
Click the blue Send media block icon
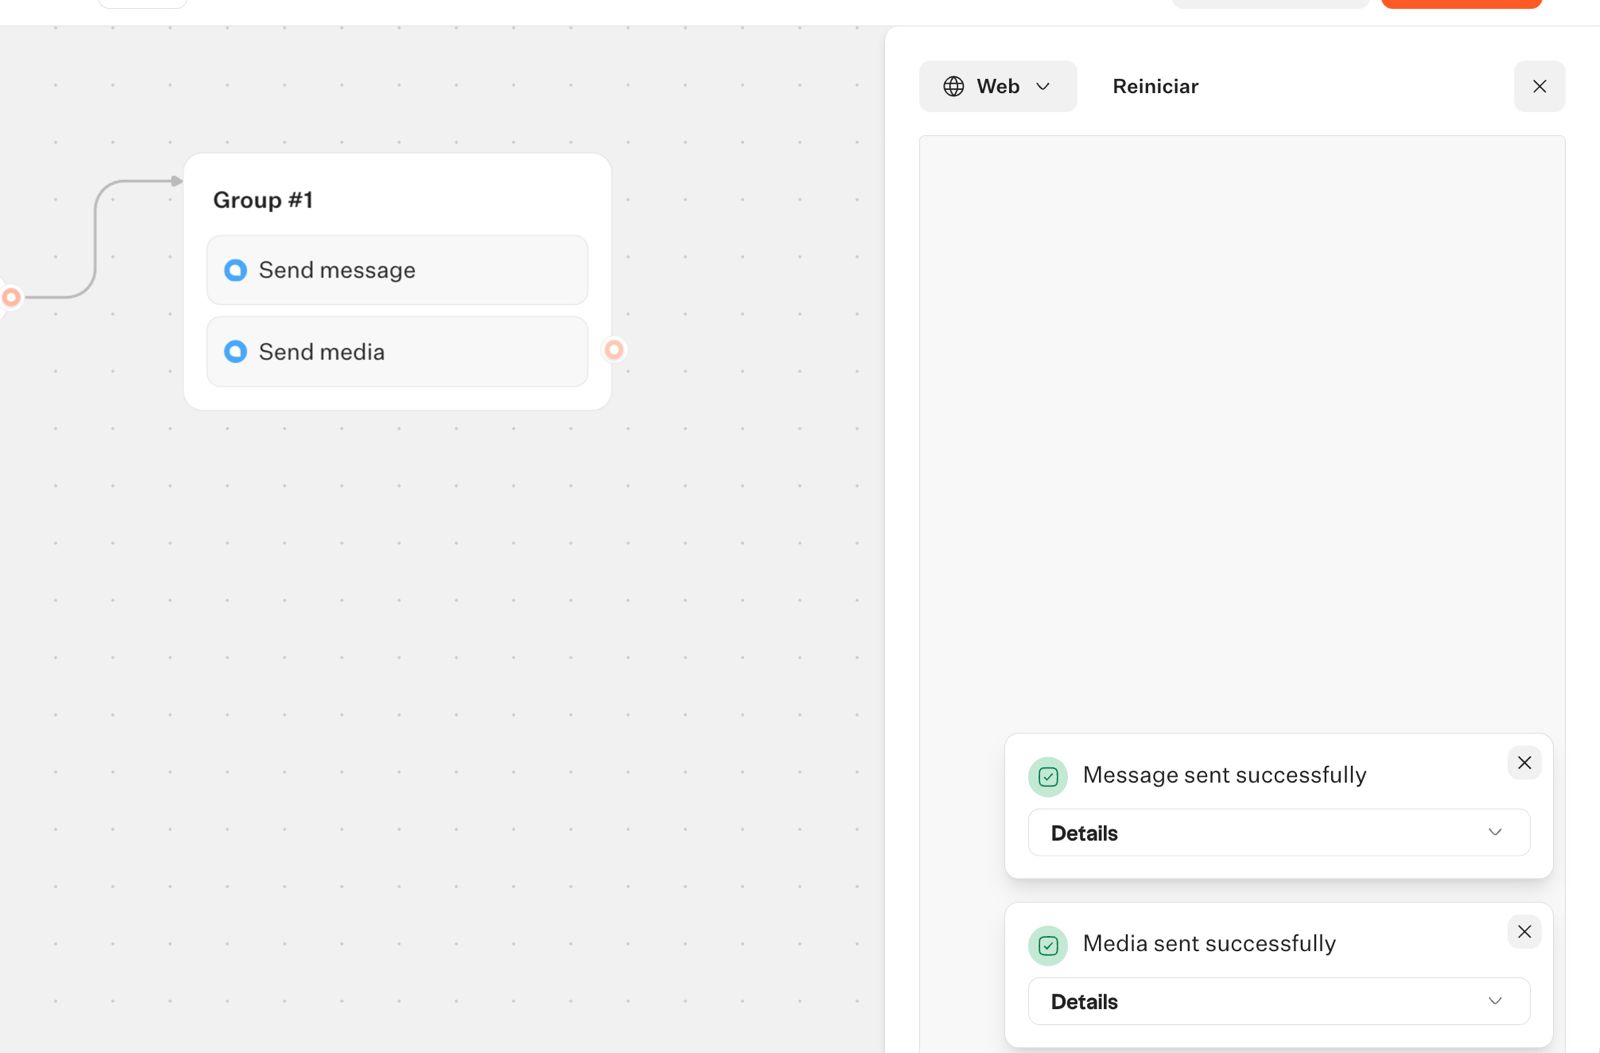pyautogui.click(x=235, y=352)
